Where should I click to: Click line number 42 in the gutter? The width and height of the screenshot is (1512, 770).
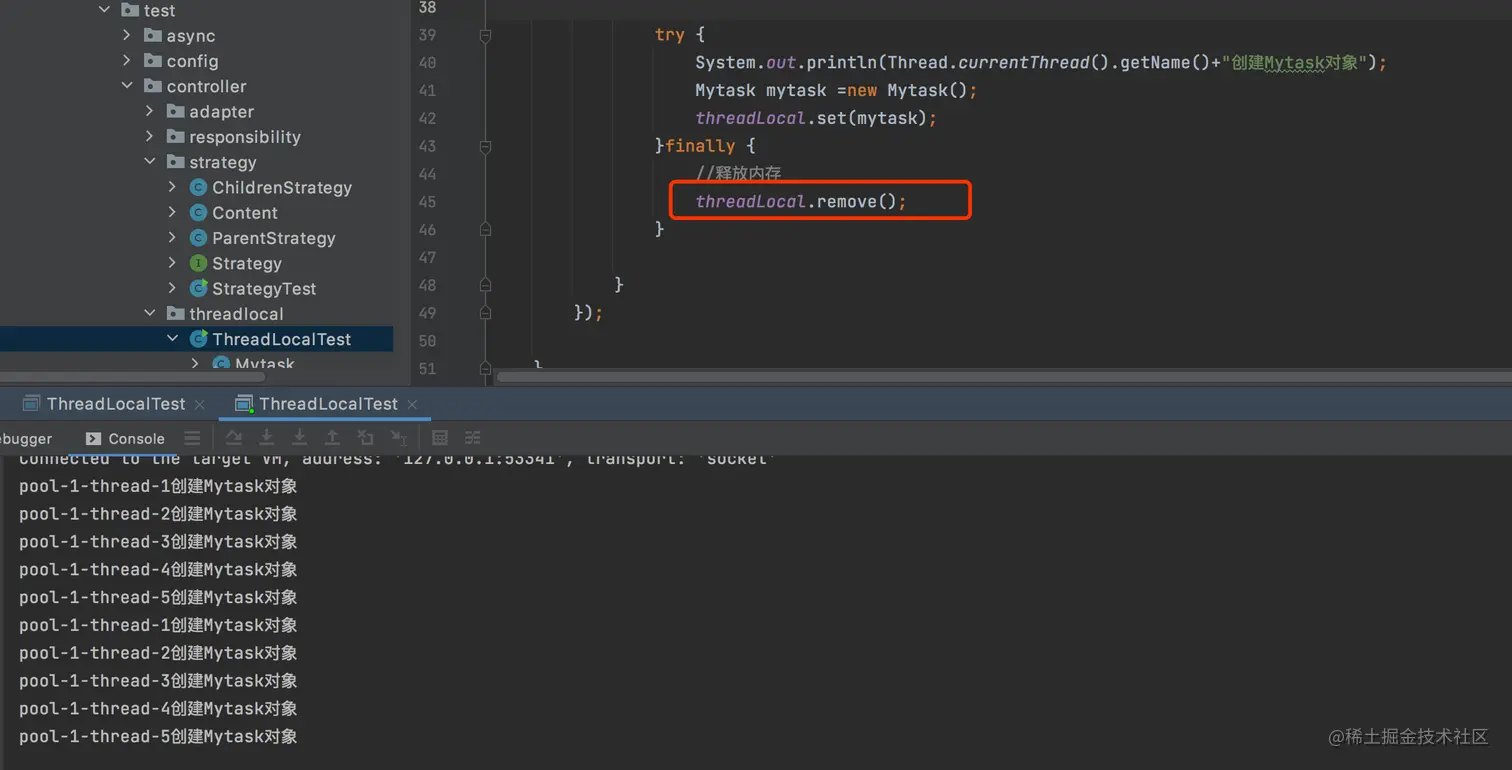[427, 118]
